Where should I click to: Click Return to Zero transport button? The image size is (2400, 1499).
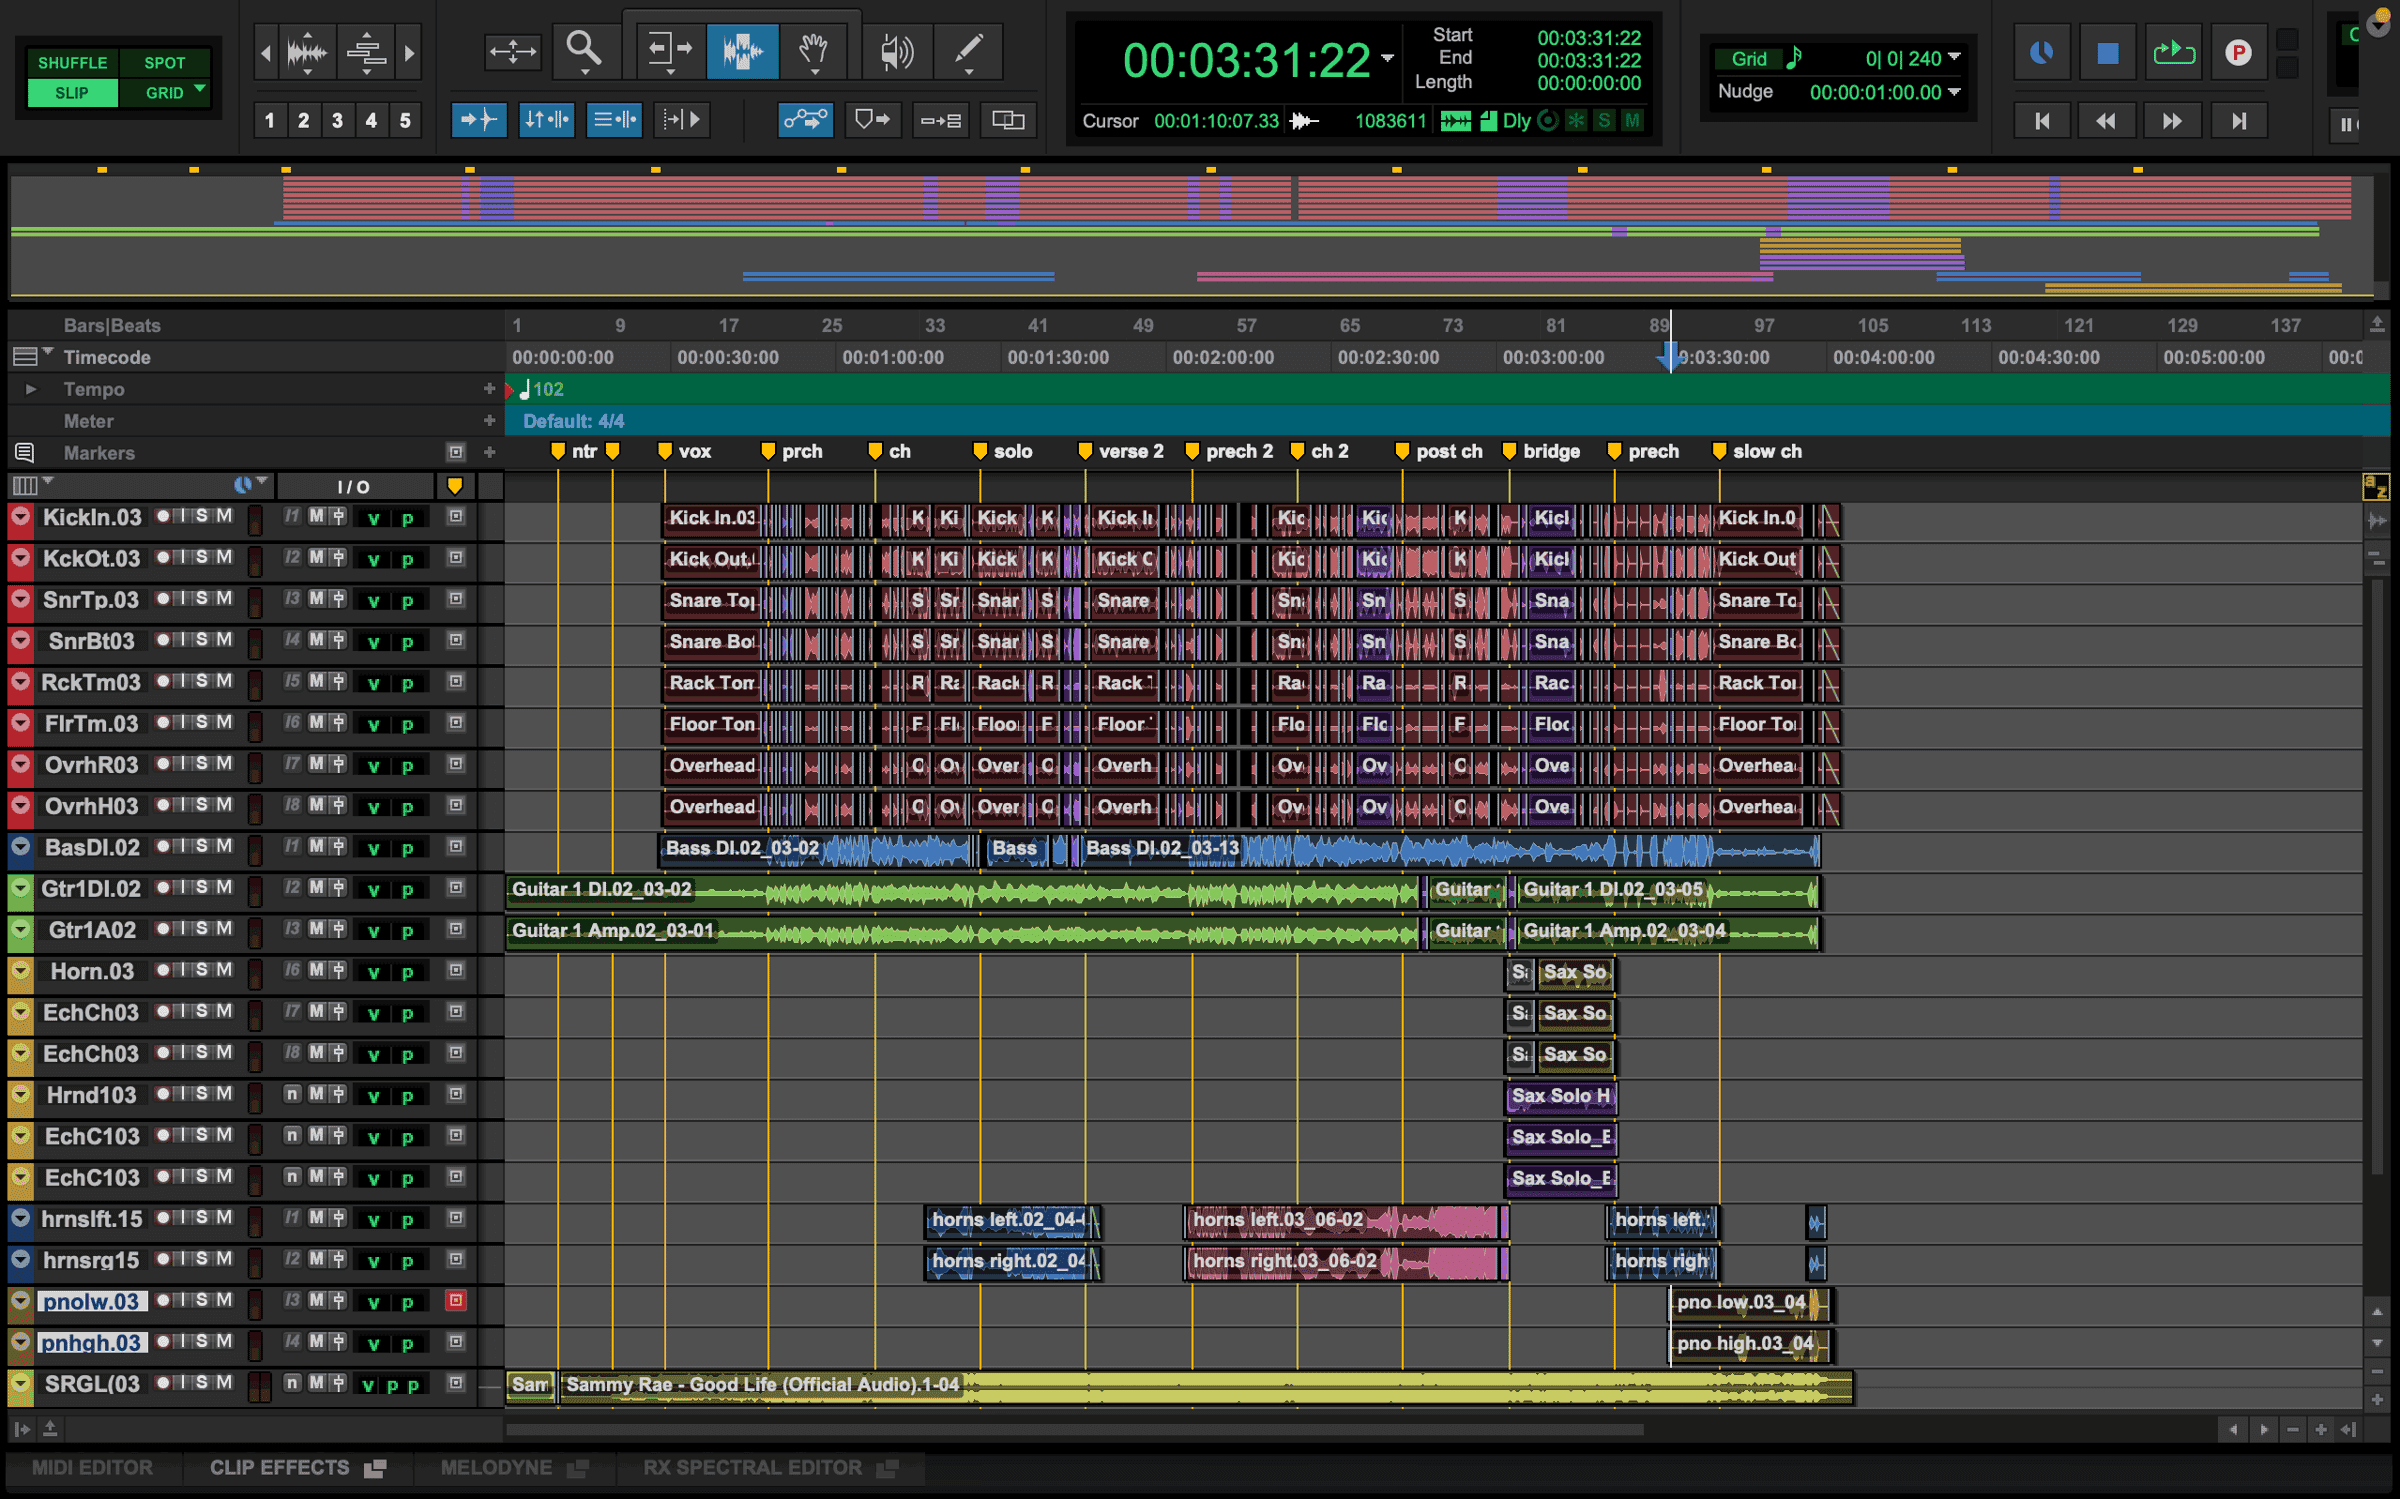pyautogui.click(x=2042, y=121)
